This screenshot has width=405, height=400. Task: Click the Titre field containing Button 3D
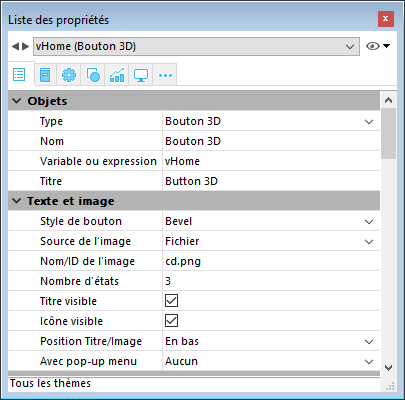pos(271,181)
